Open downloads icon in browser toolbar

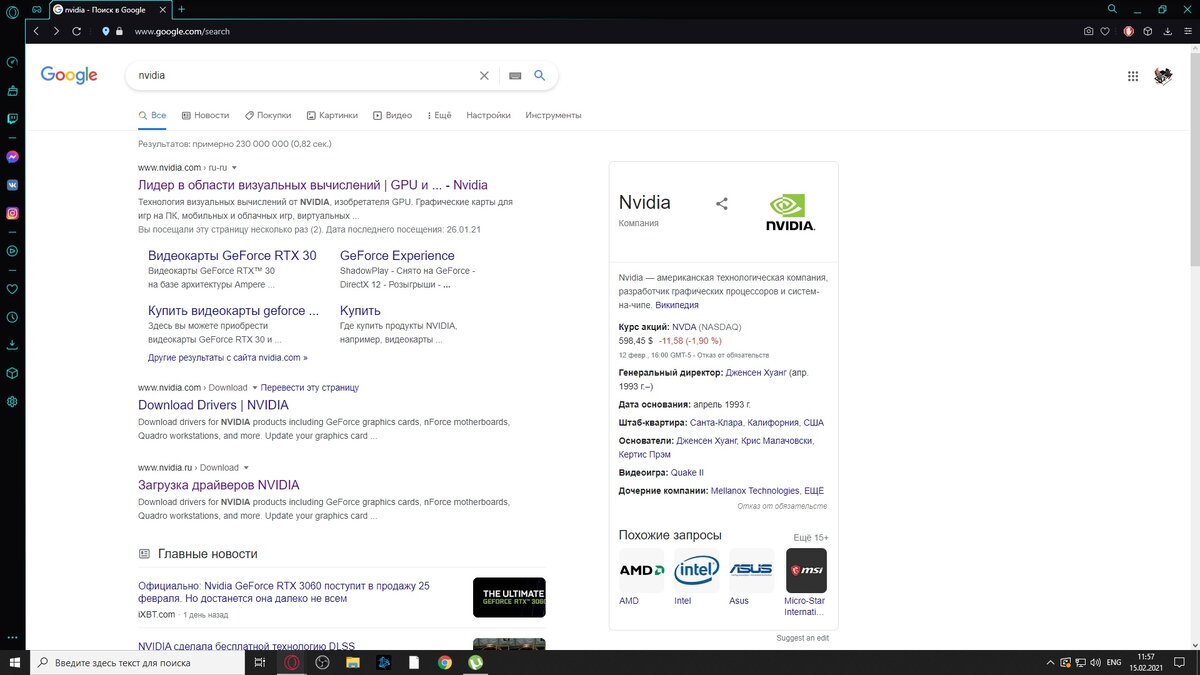point(1167,31)
